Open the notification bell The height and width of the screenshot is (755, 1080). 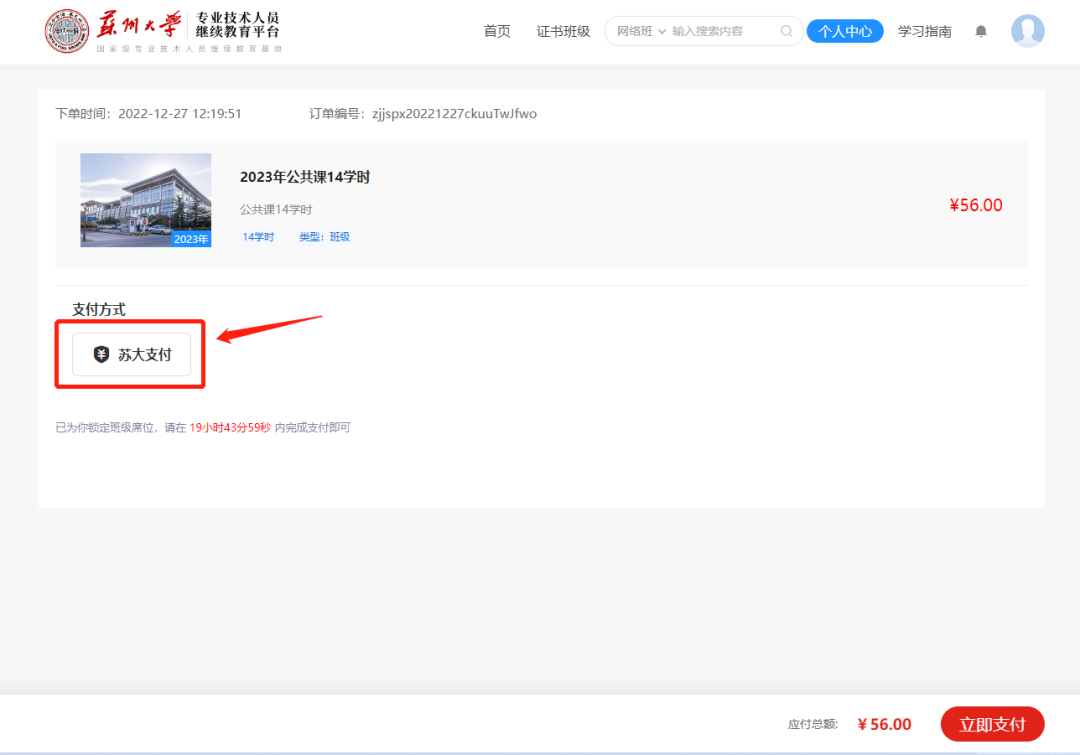point(980,31)
